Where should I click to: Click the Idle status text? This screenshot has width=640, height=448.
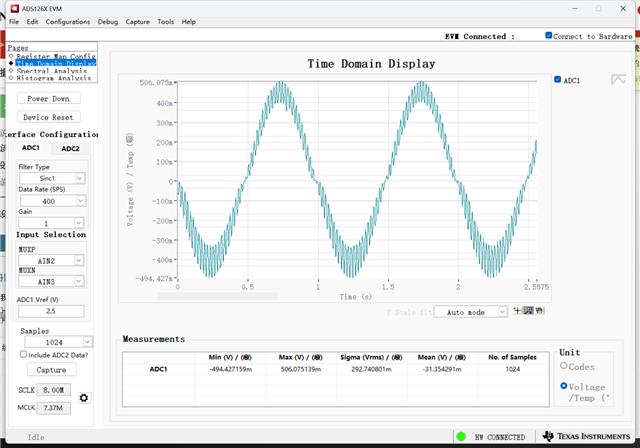[36, 437]
